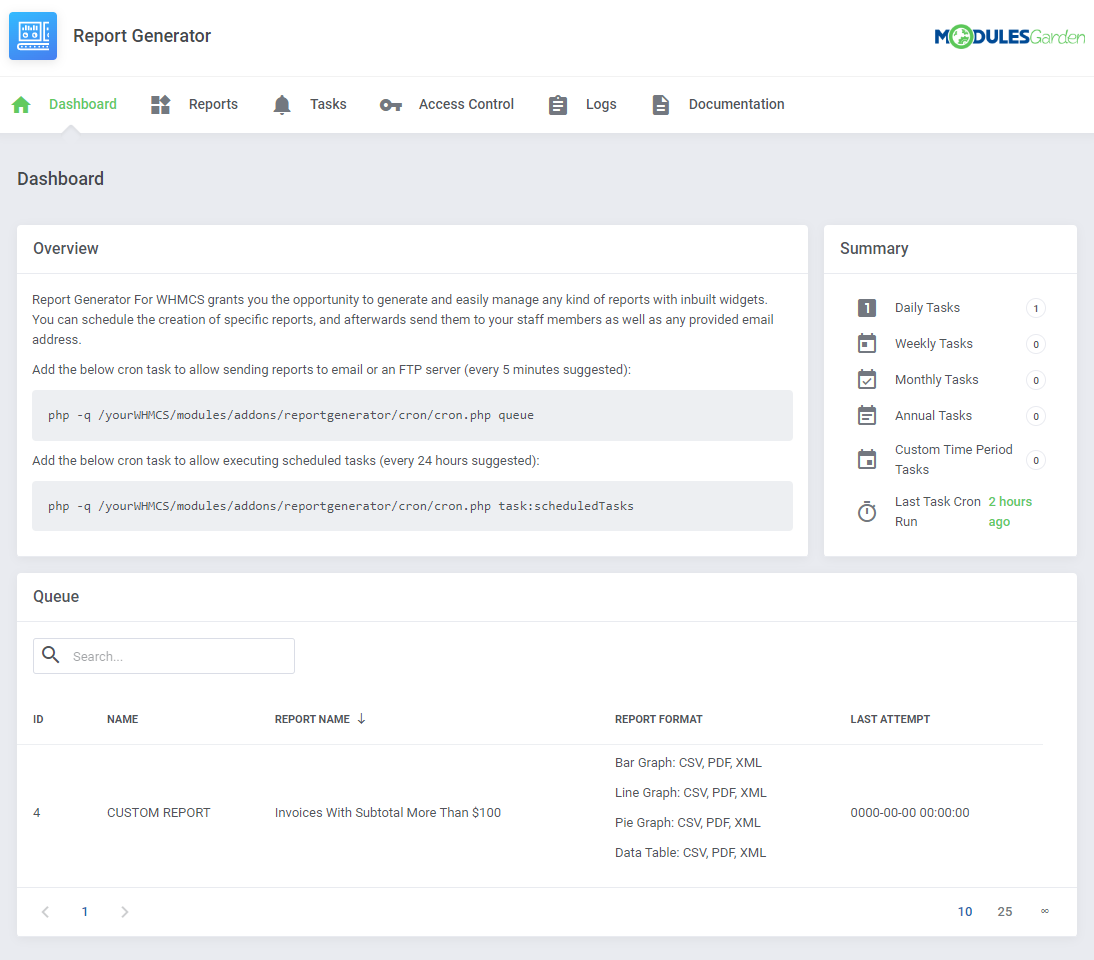Click the Report Generator app logo icon
The image size is (1094, 960).
(x=33, y=36)
